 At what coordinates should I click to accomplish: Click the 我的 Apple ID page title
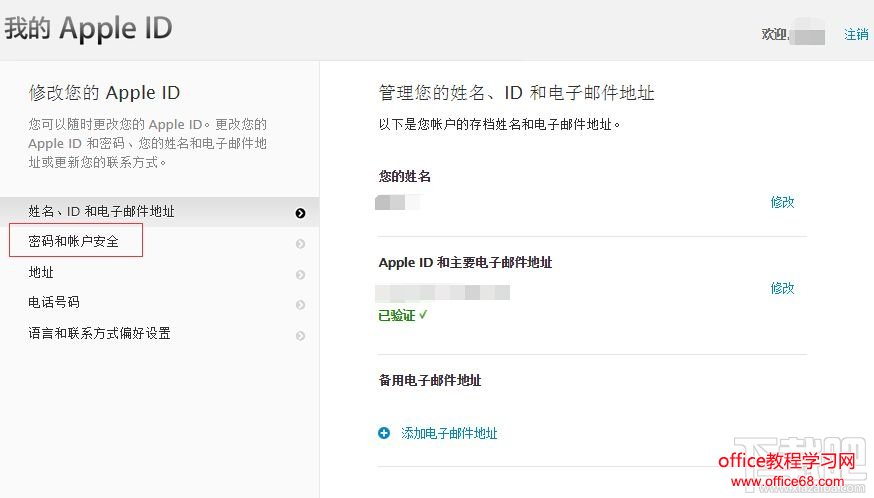click(88, 28)
